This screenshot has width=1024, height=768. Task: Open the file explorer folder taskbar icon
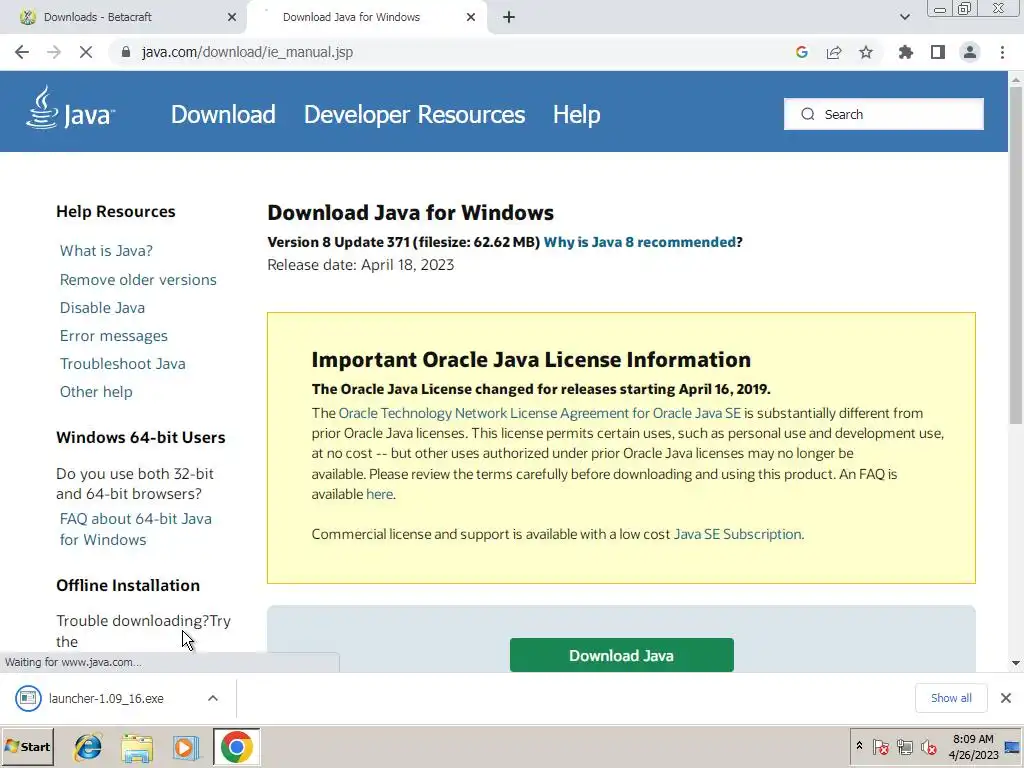[136, 746]
